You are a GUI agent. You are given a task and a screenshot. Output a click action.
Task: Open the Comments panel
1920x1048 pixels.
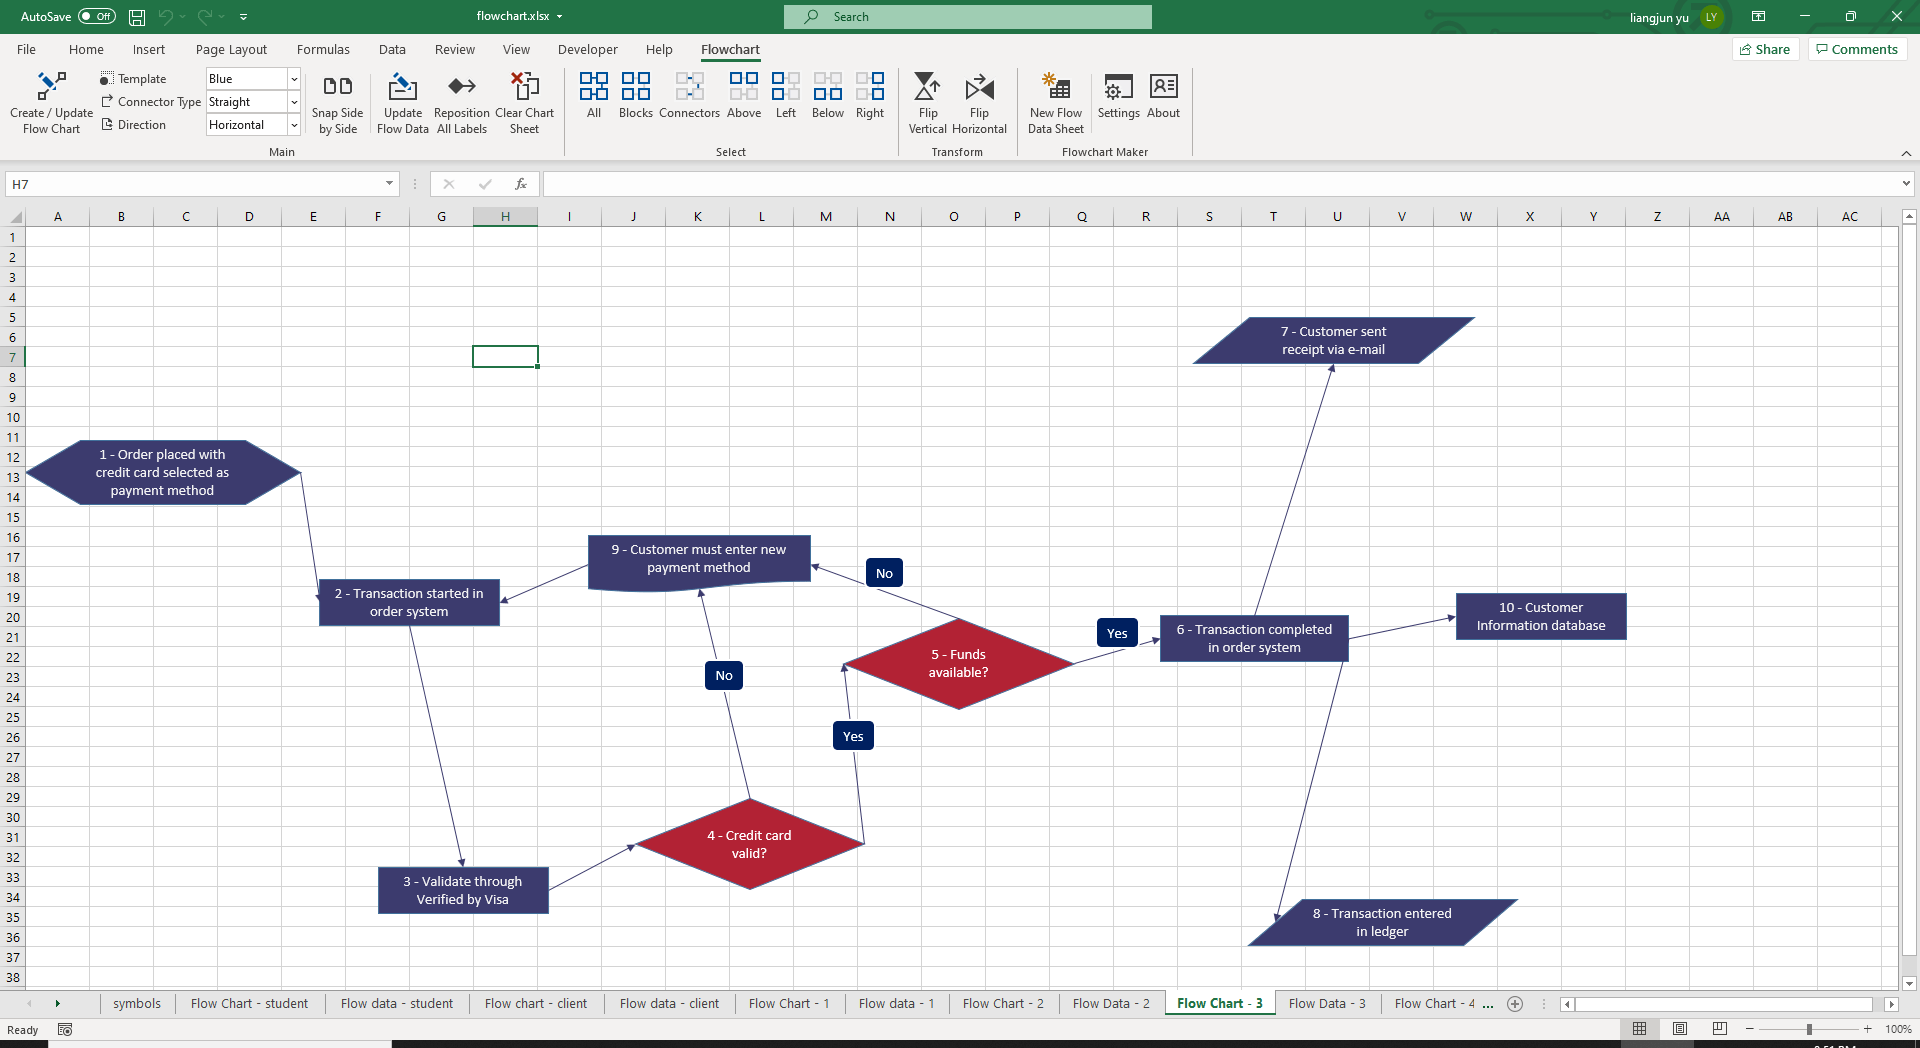pos(1856,49)
